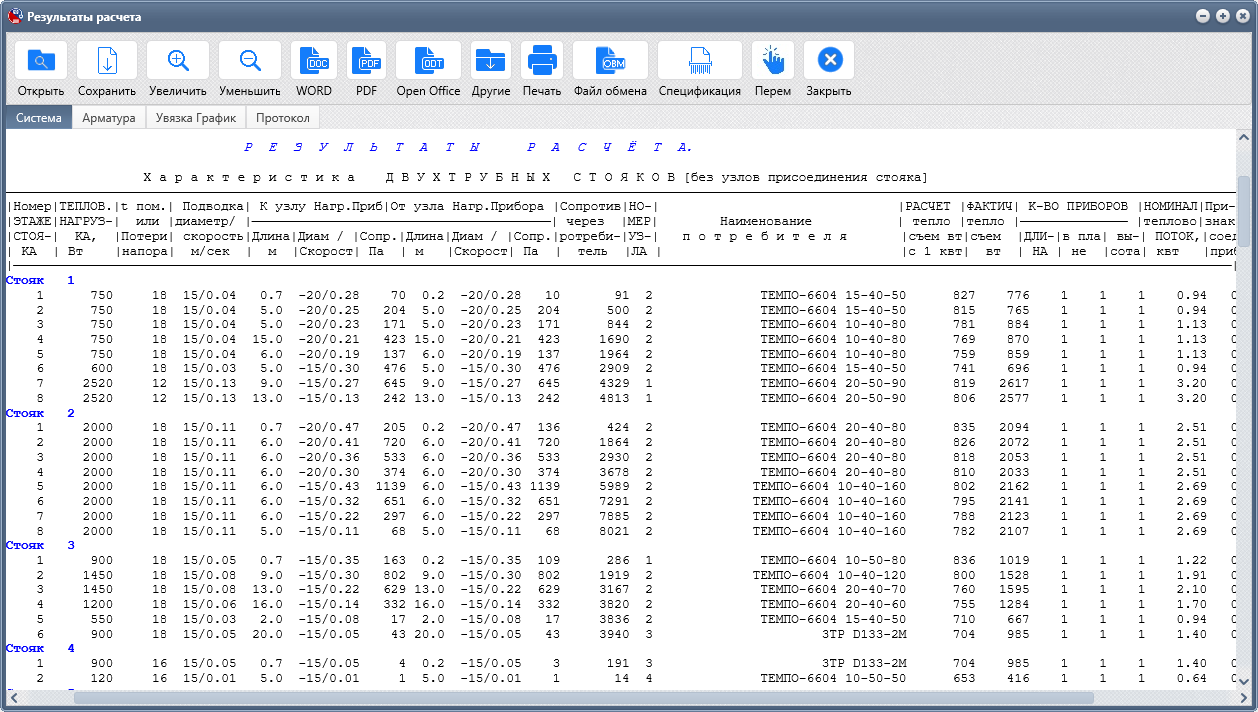
Task: Click 'ТЕМПО-6604 20-40-60' consumer name
Action: (834, 604)
